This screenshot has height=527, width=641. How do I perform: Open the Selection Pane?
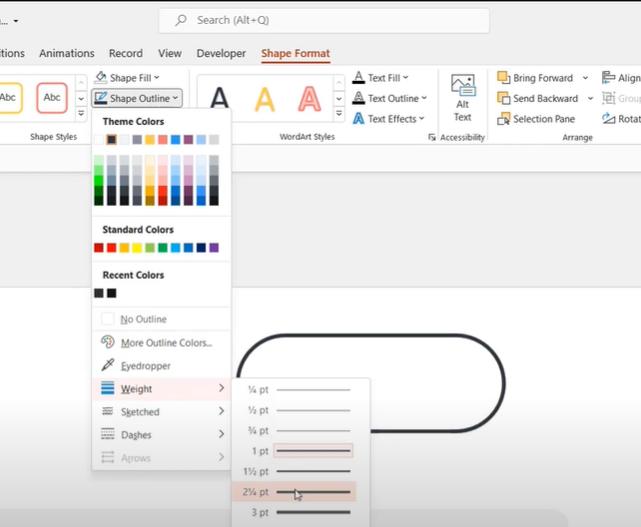[536, 119]
